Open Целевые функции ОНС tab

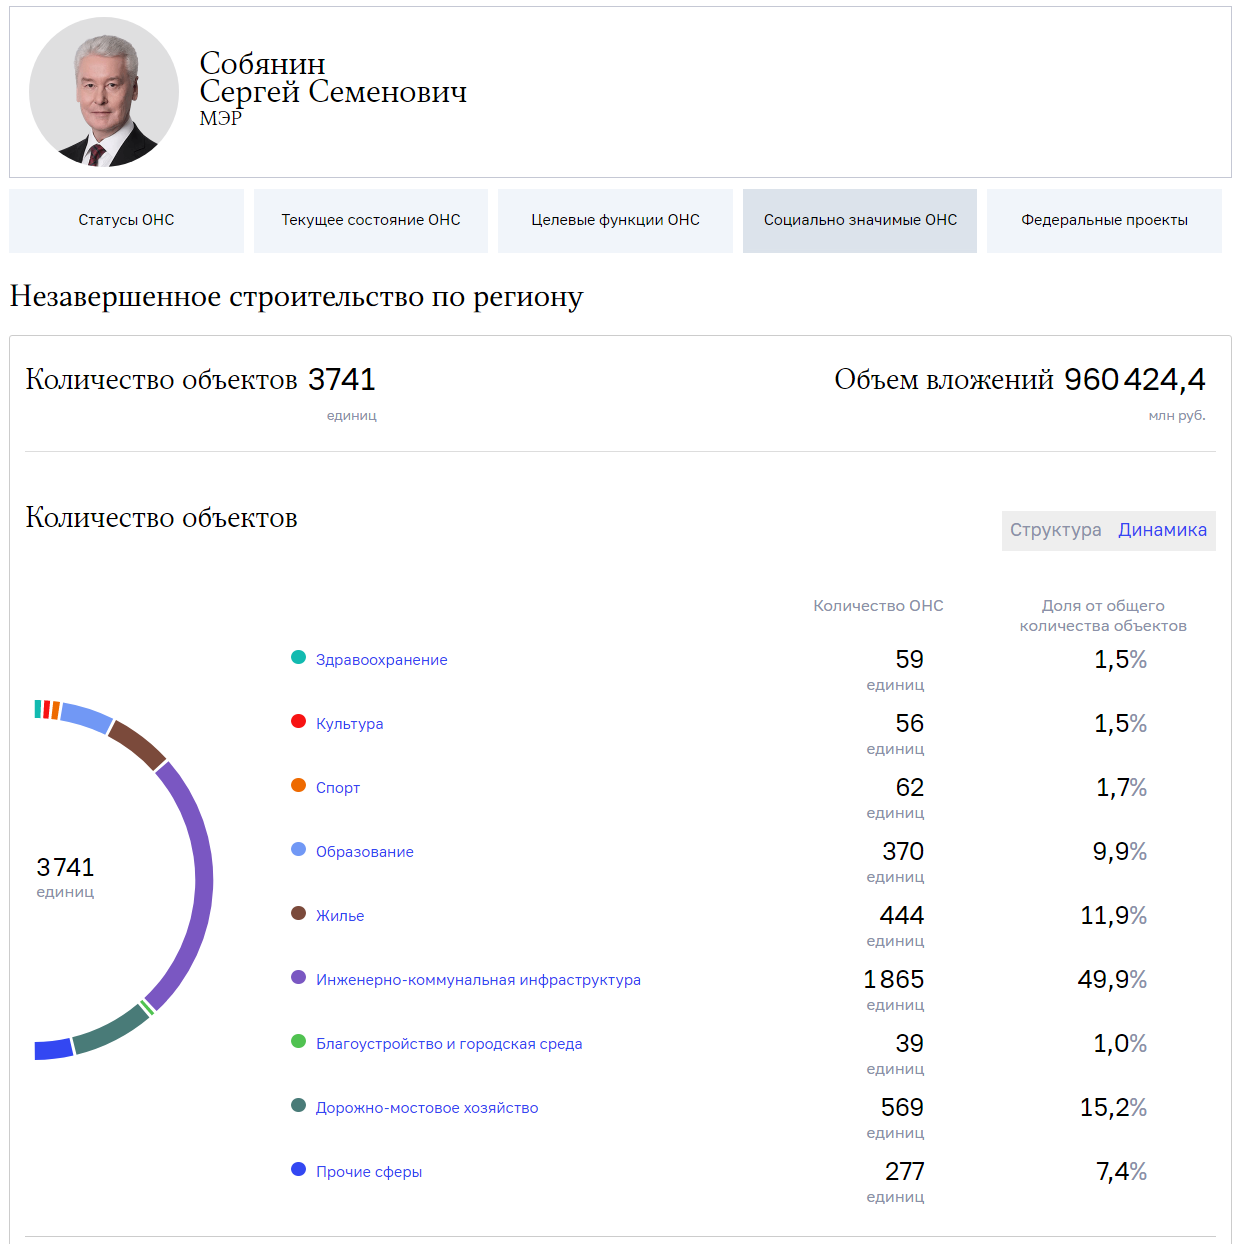[x=615, y=220]
